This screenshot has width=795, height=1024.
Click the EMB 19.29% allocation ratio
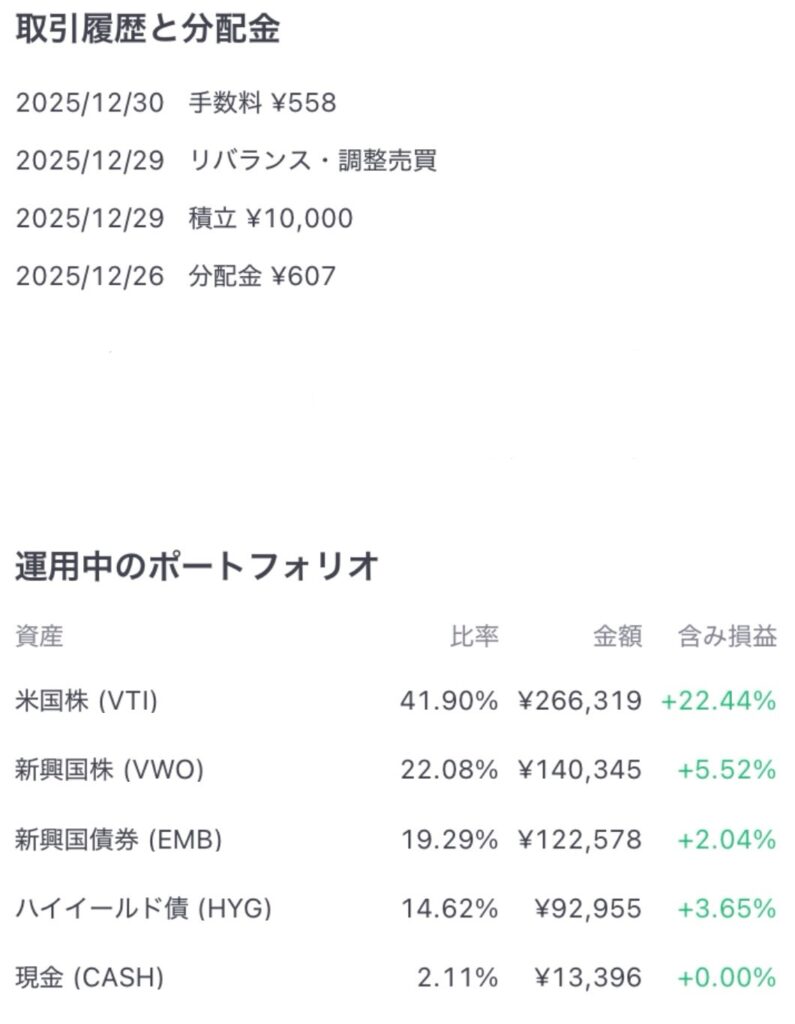(x=449, y=840)
